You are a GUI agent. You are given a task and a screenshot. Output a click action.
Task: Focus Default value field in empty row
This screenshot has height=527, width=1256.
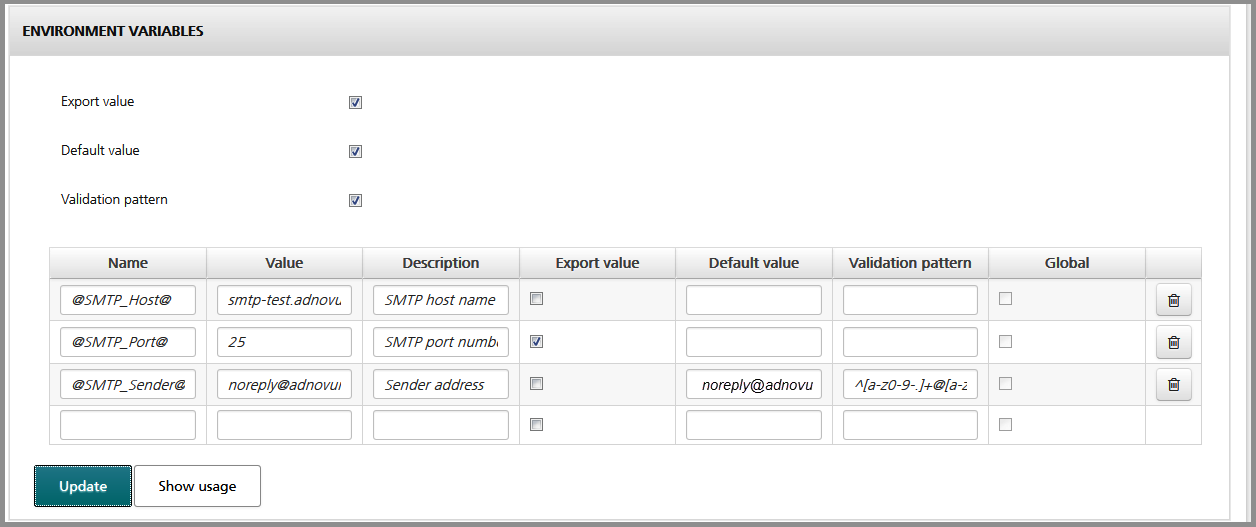click(754, 425)
